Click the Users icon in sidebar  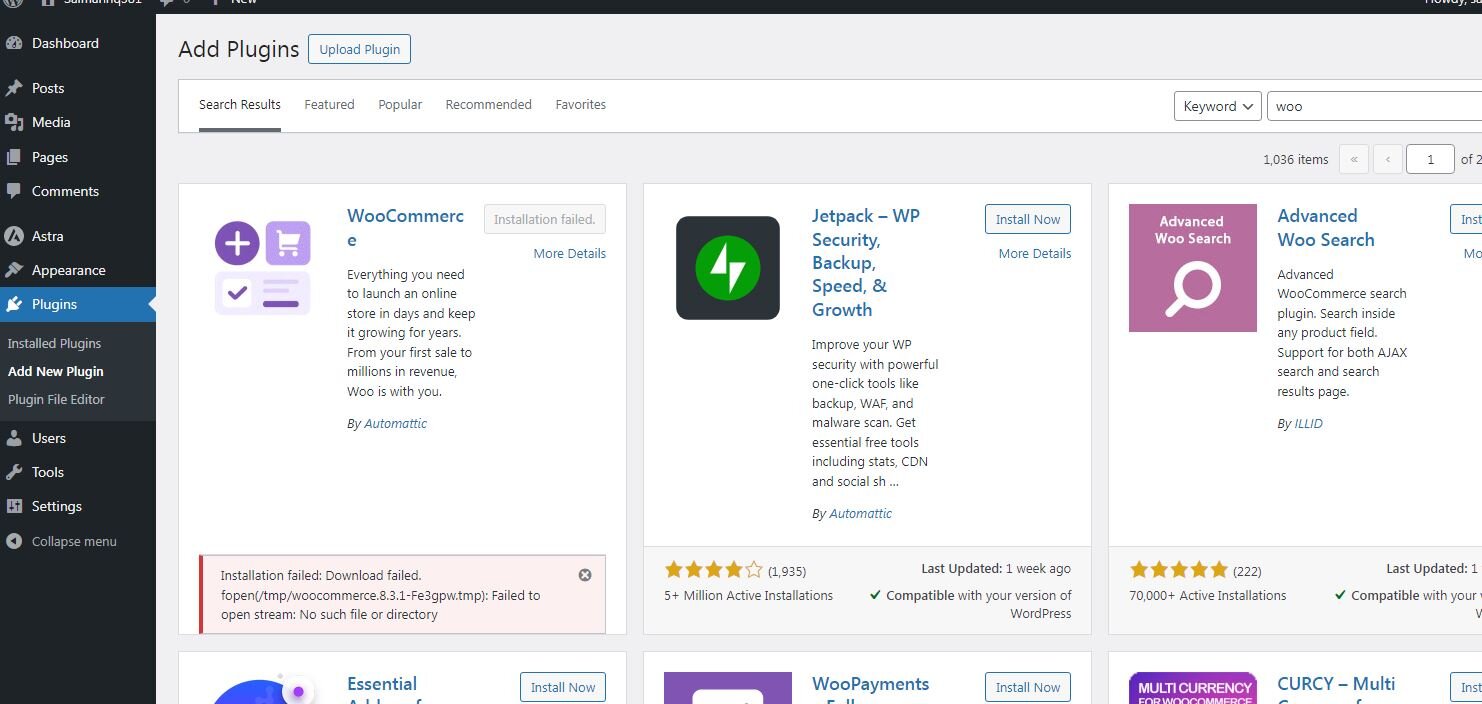click(x=14, y=438)
